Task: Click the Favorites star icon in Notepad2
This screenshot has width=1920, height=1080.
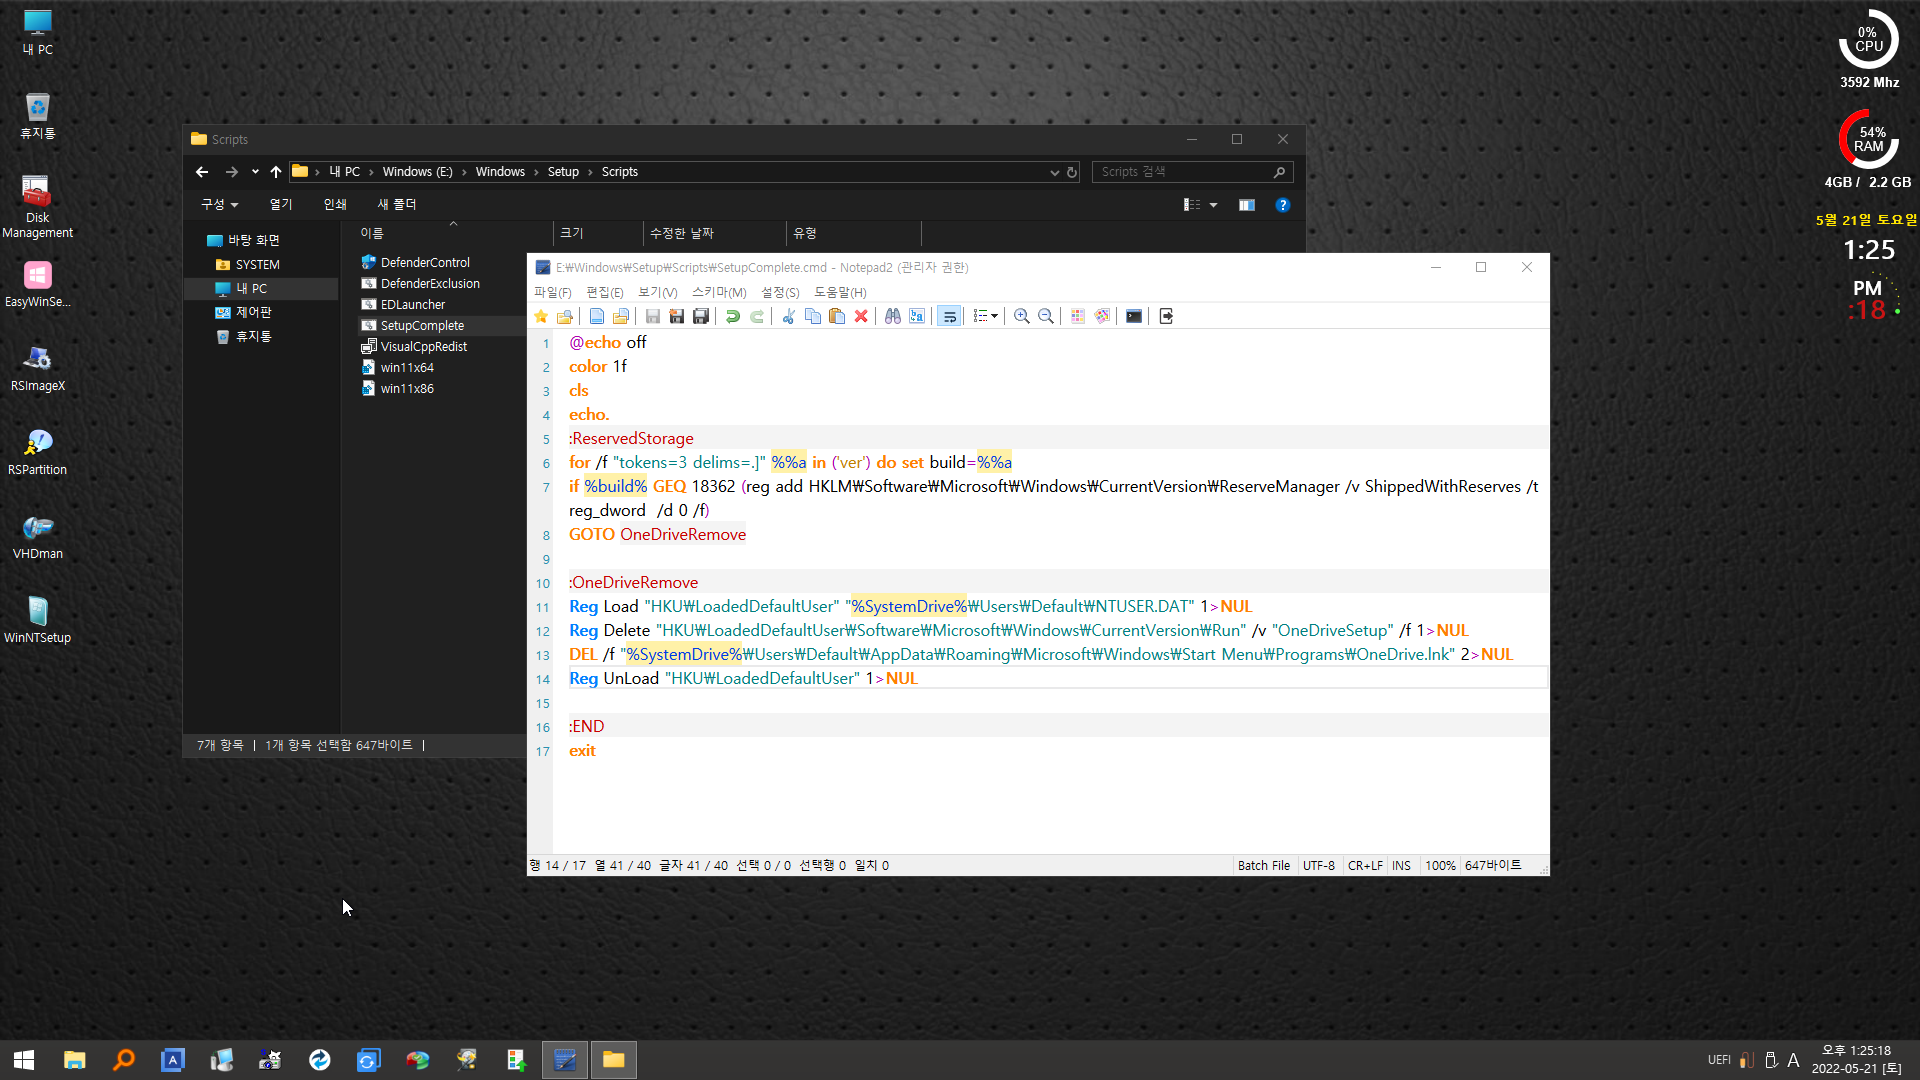Action: point(541,316)
